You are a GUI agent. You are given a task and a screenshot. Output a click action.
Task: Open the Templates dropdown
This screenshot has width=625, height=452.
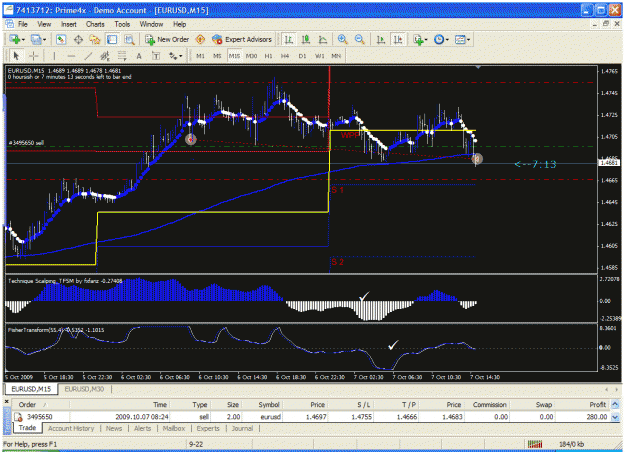[463, 39]
